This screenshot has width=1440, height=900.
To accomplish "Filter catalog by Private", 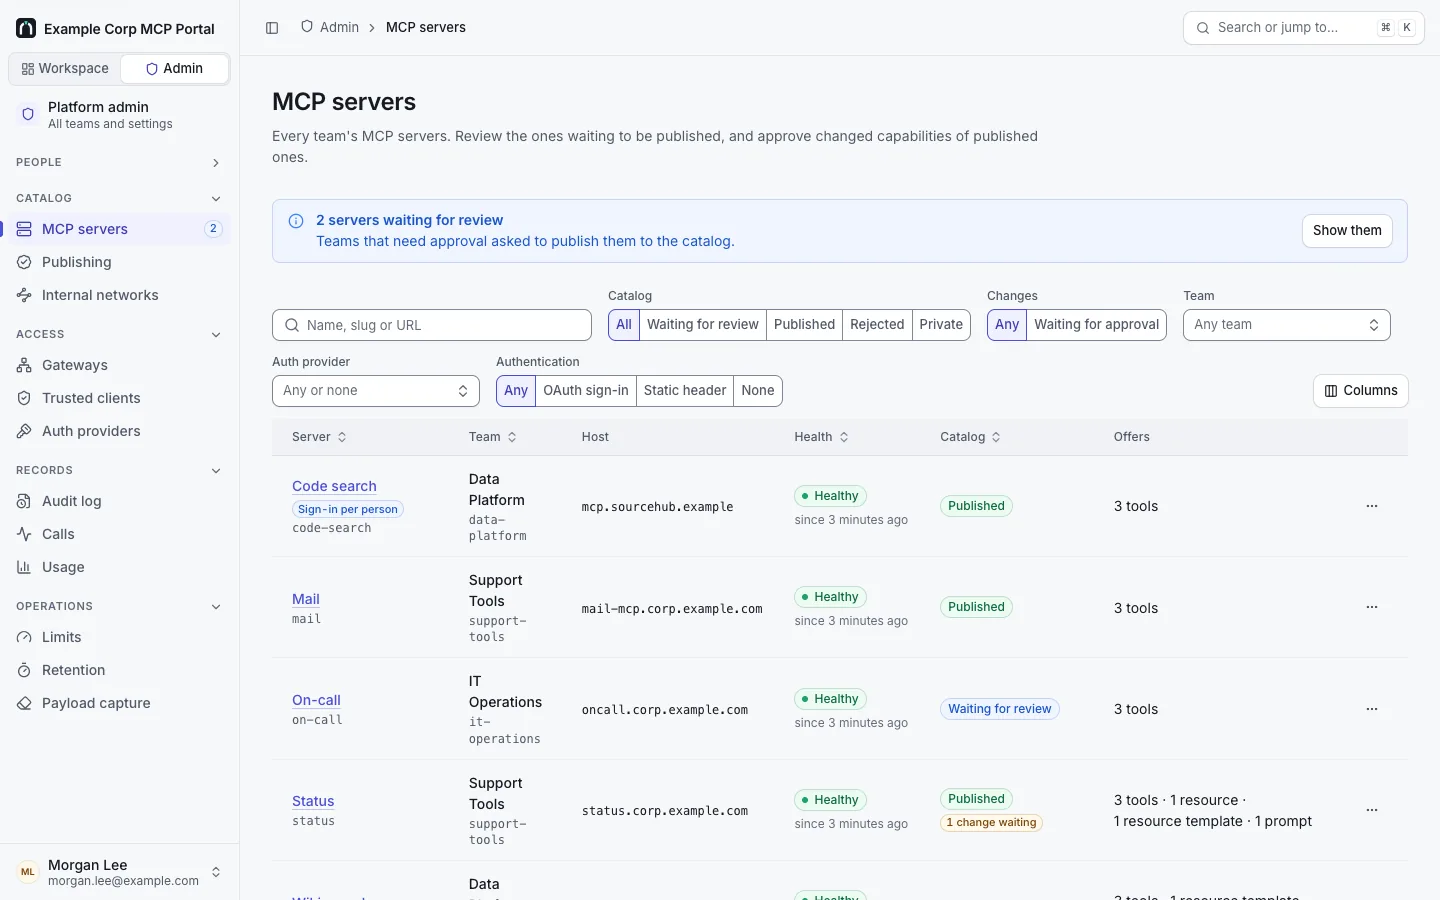I will [941, 325].
